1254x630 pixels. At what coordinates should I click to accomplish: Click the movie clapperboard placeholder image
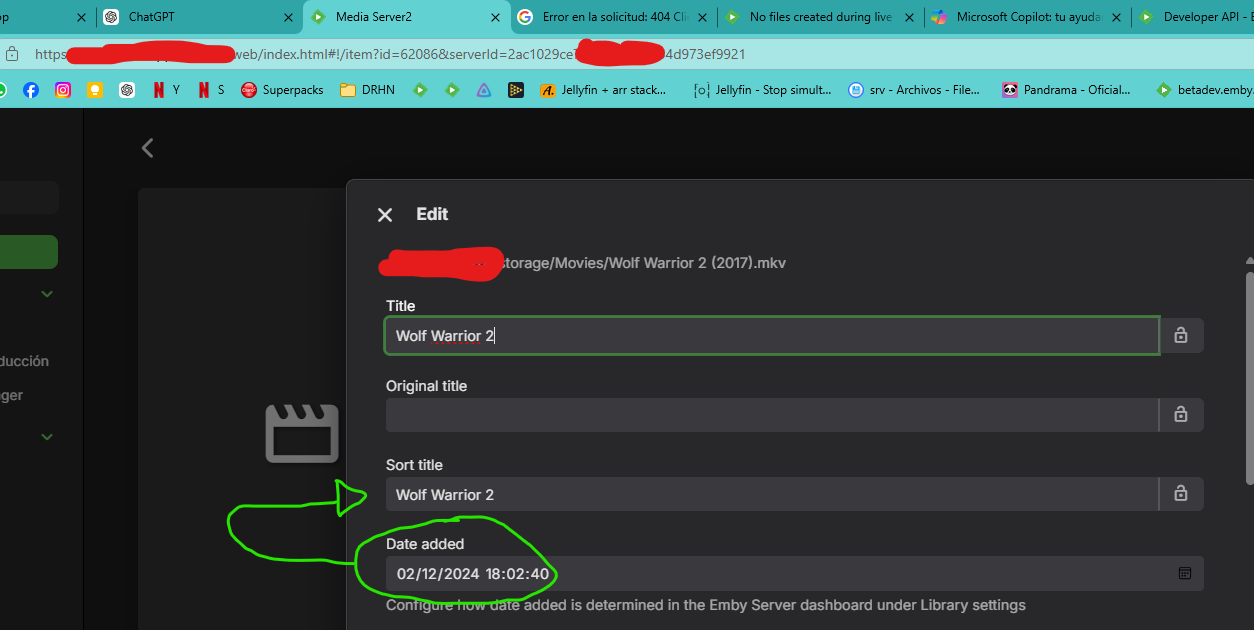pyautogui.click(x=301, y=433)
